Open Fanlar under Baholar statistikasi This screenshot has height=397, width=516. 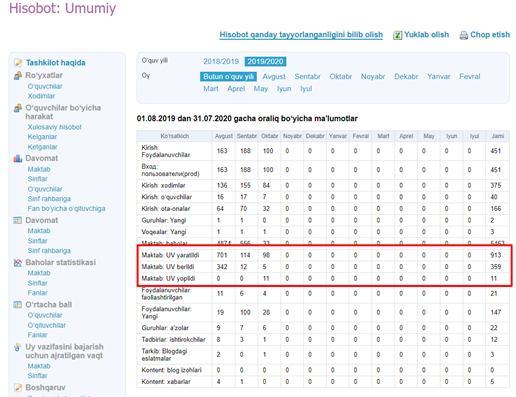tap(37, 293)
